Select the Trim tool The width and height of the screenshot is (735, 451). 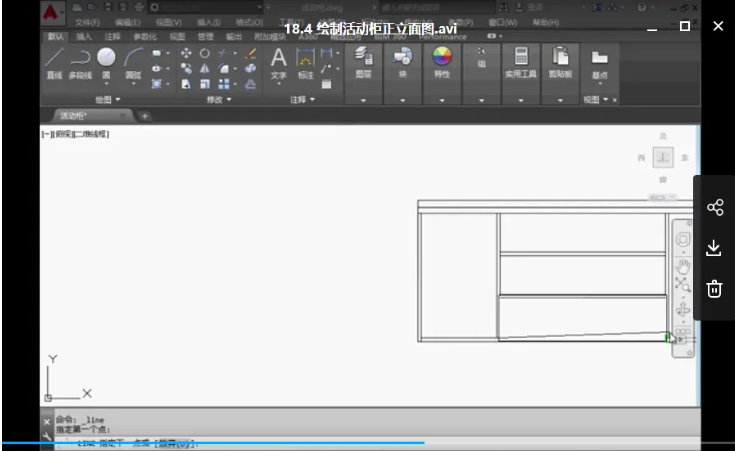(223, 53)
